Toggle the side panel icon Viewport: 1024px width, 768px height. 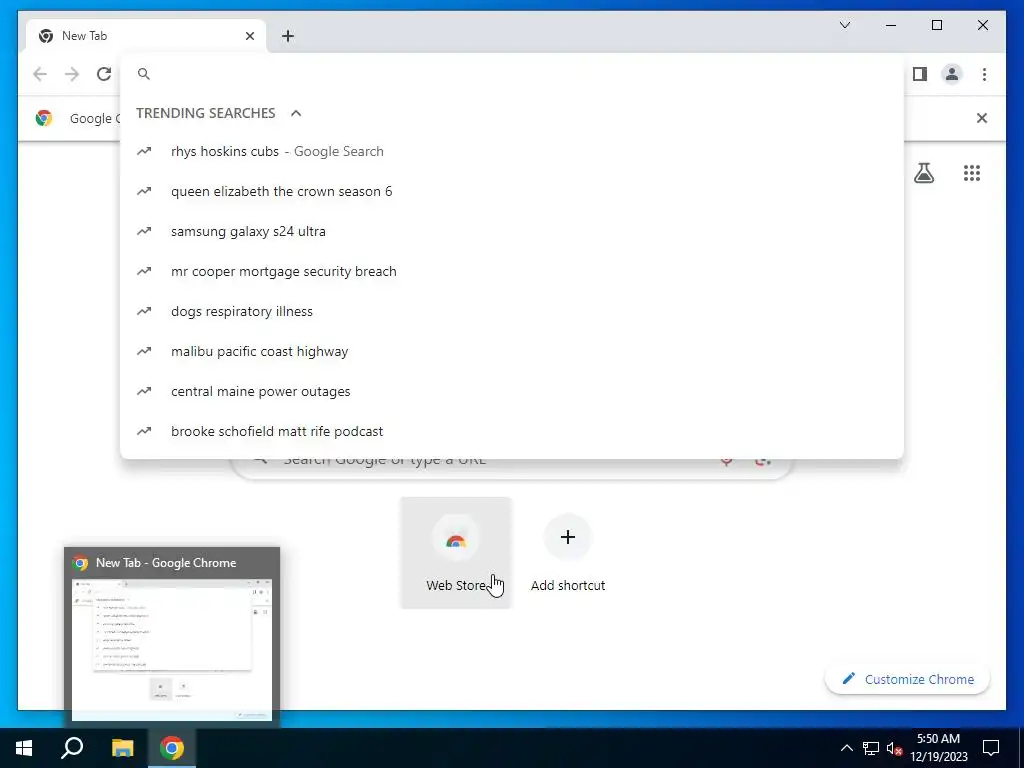pos(920,74)
